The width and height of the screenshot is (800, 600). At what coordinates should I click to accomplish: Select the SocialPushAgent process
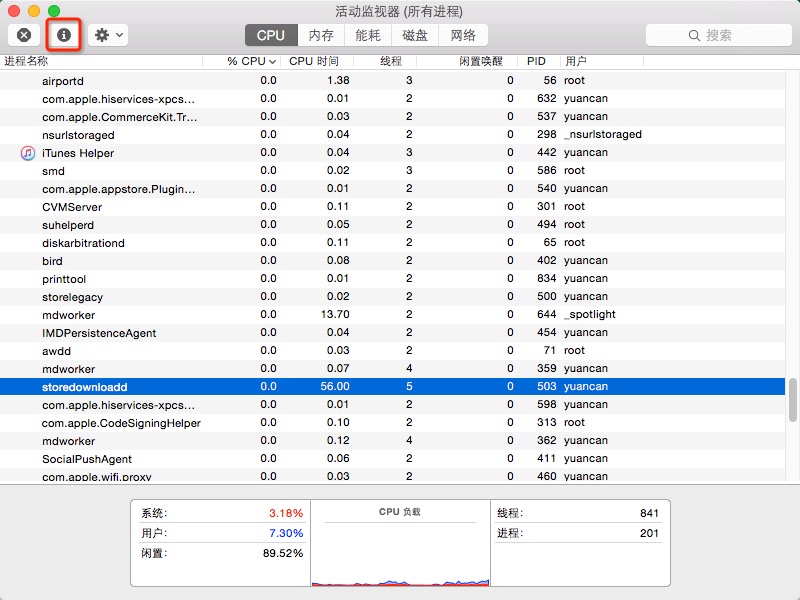click(x=392, y=459)
